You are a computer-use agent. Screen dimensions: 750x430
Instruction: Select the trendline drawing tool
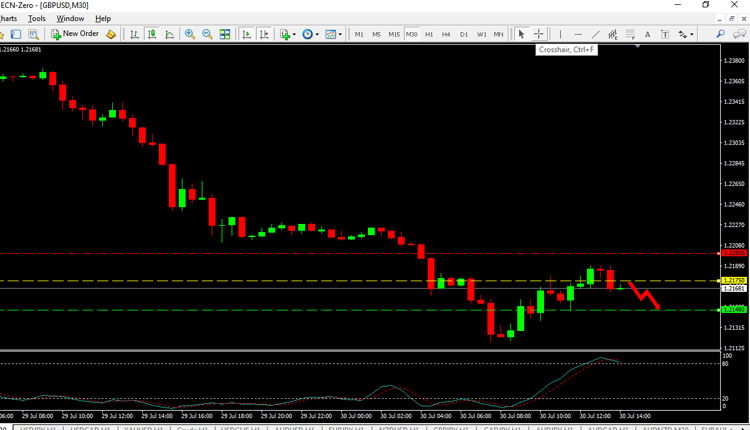(594, 34)
